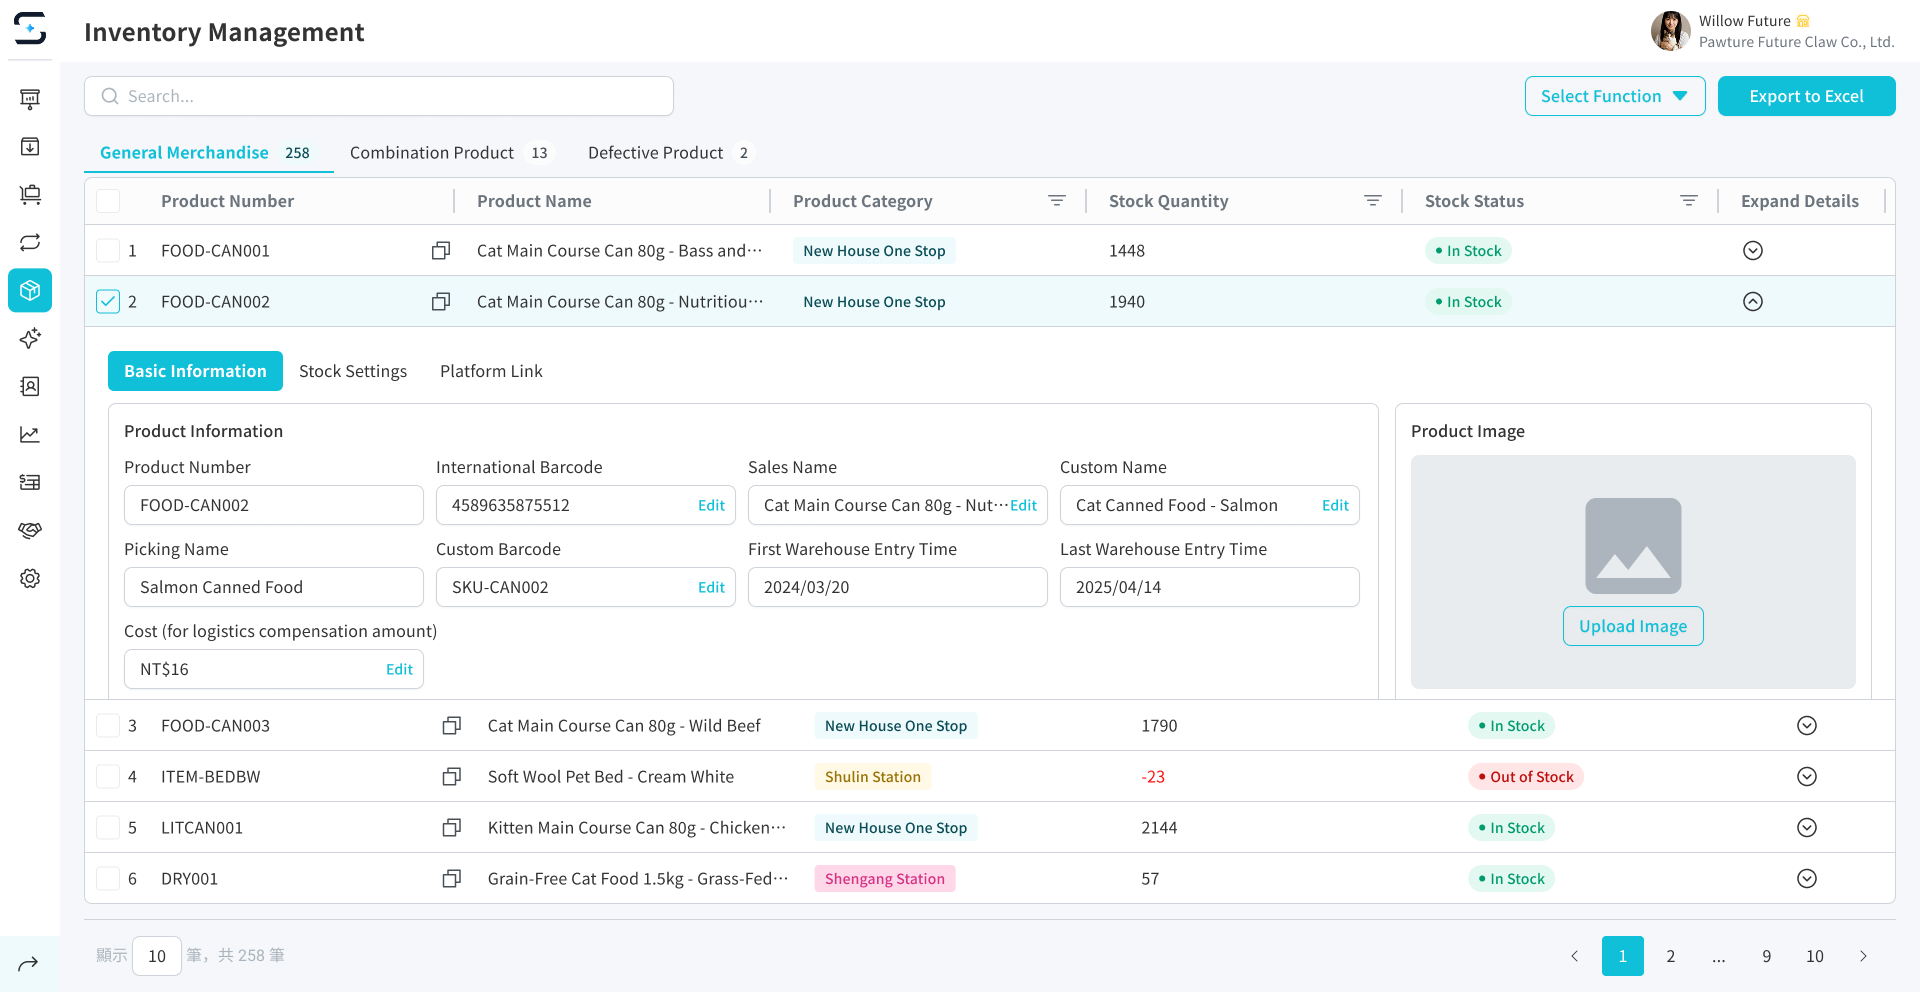Open the Select Function dropdown
The width and height of the screenshot is (1920, 992).
tap(1614, 96)
